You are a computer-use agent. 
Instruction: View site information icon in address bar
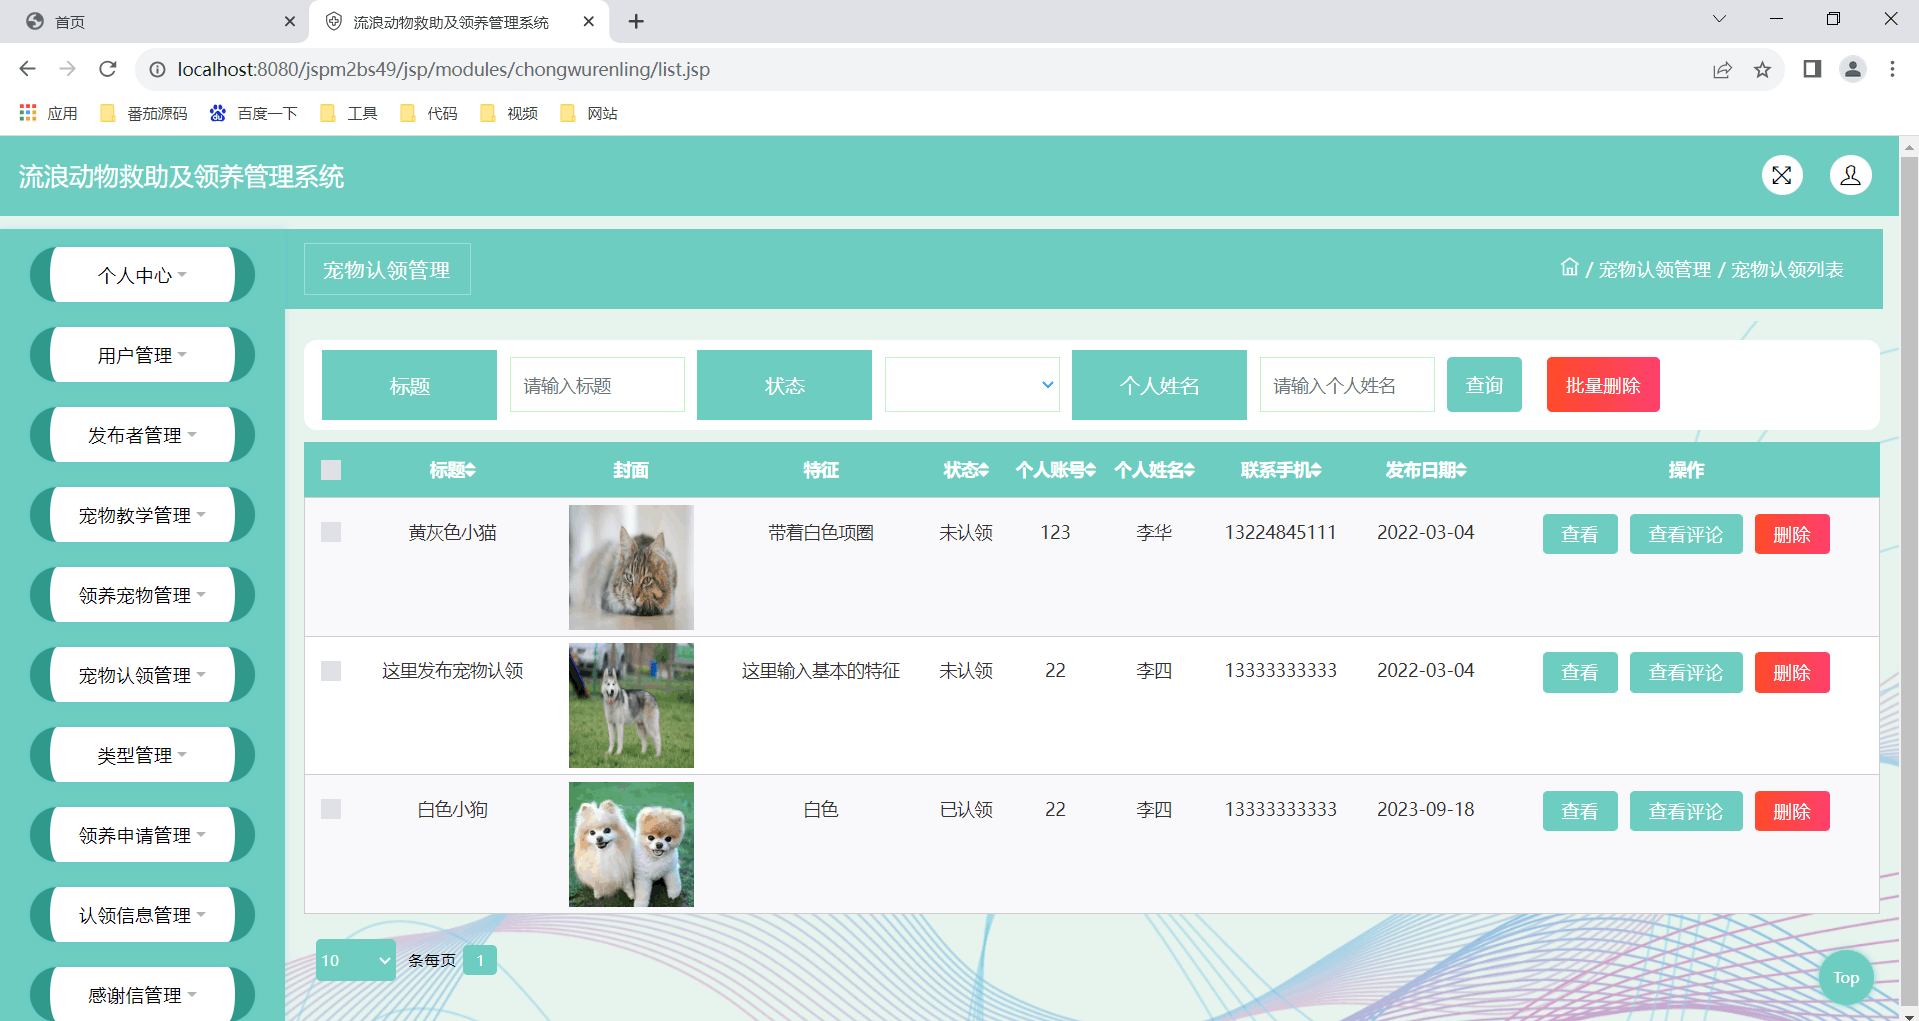[157, 69]
